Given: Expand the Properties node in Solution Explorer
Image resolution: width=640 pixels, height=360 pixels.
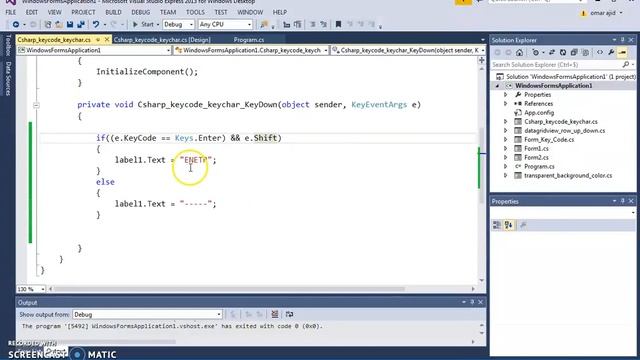Looking at the screenshot, I should pos(506,95).
